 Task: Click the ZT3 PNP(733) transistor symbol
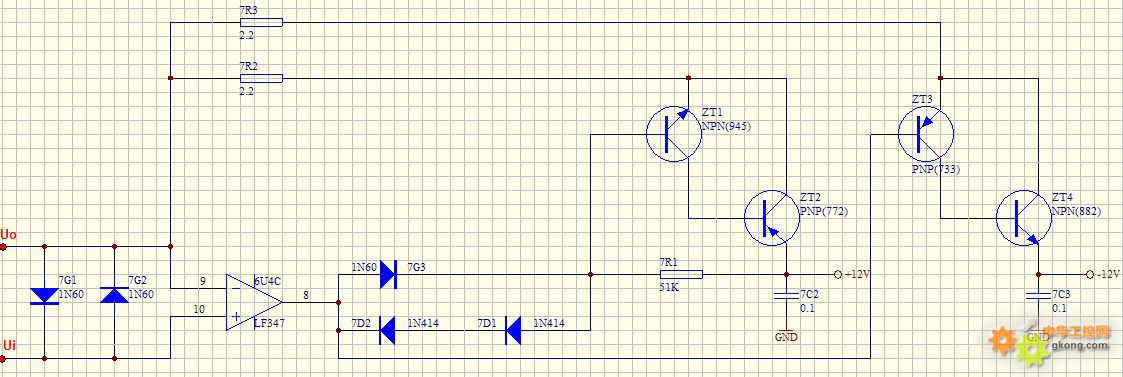click(x=926, y=133)
